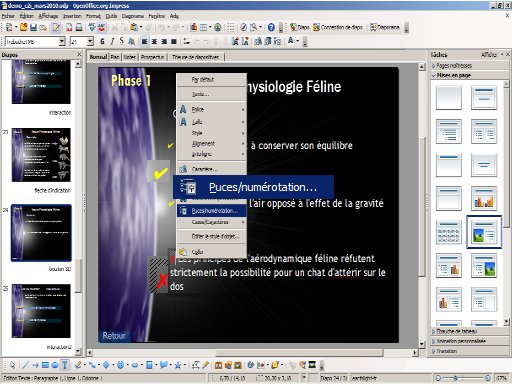The height and width of the screenshot is (384, 512).
Task: Click Puces/numérotation... context menu entry
Action: pyautogui.click(x=211, y=211)
